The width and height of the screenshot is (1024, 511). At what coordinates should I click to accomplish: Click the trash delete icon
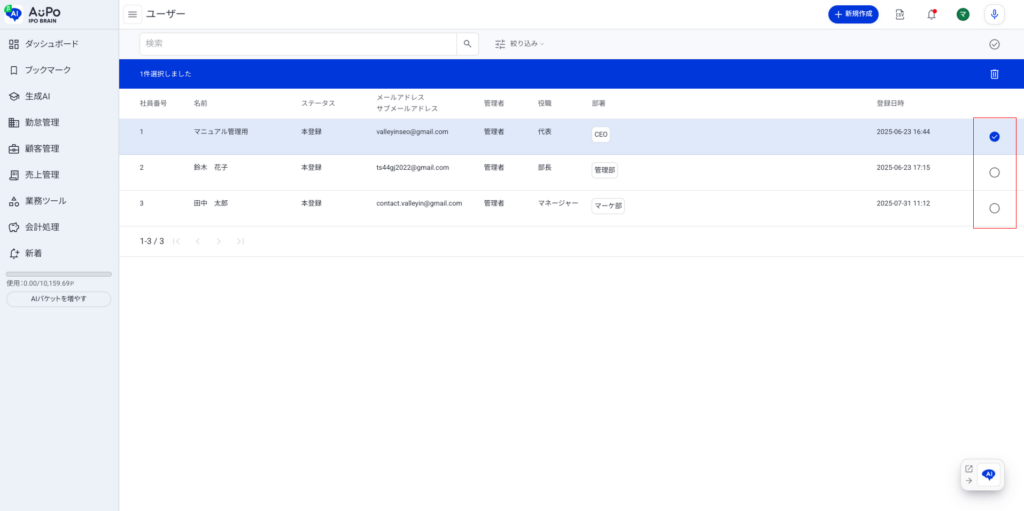pos(994,74)
